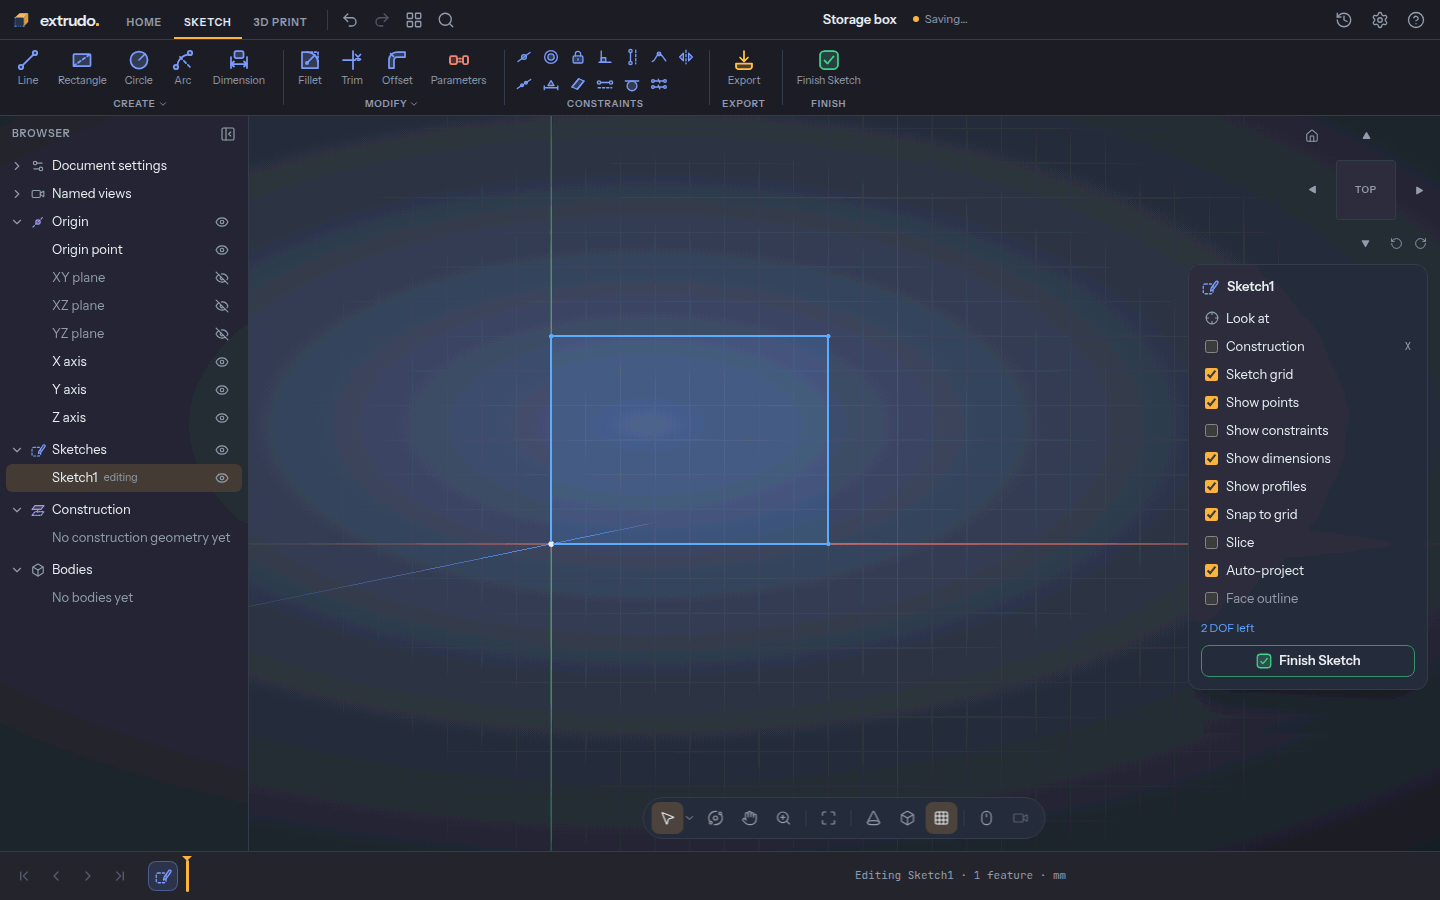Select the Circle sketch tool
1440x900 pixels.
(x=139, y=68)
